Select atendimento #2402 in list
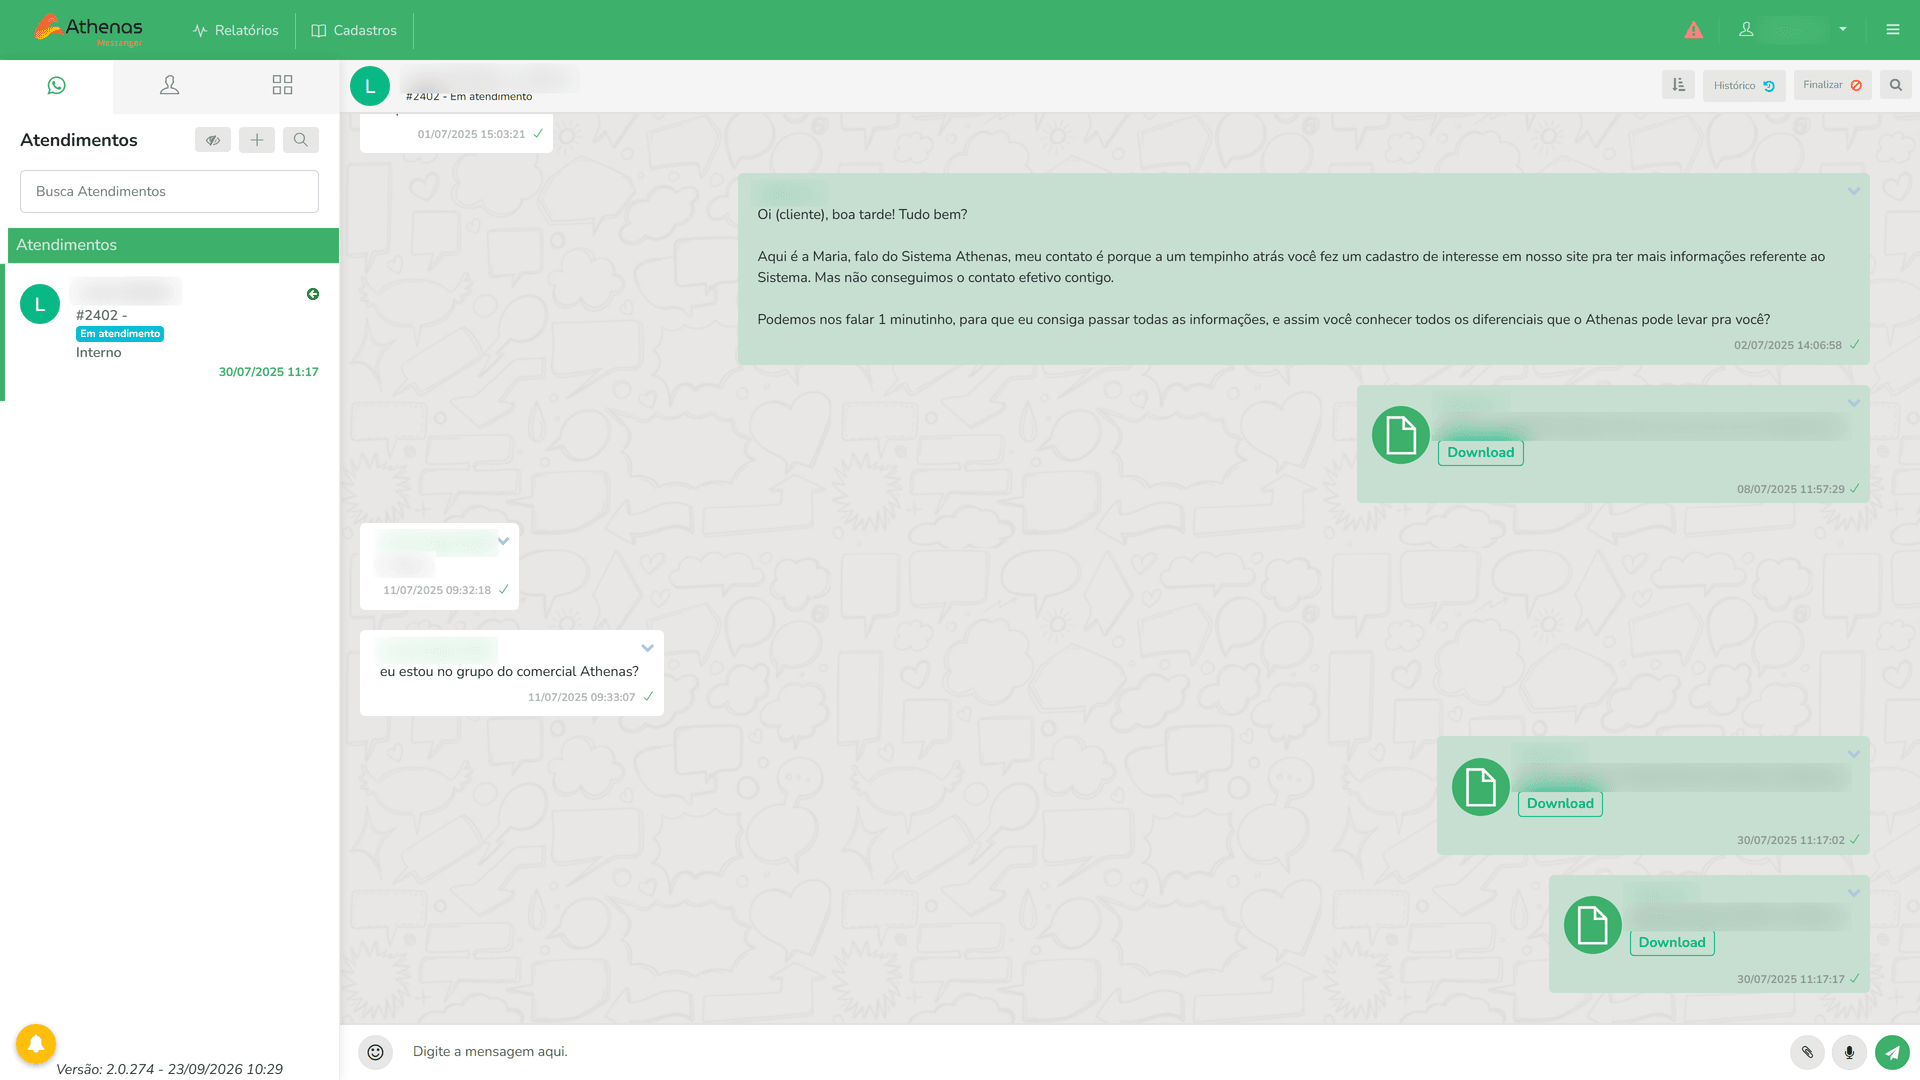The image size is (1920, 1080). click(172, 332)
